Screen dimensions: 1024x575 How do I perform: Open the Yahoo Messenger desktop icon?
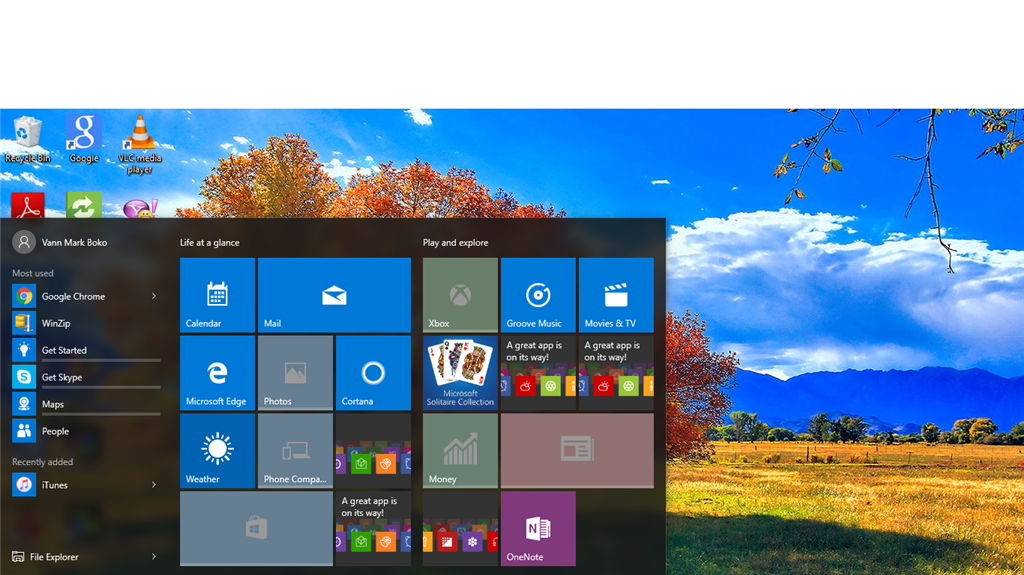140,208
